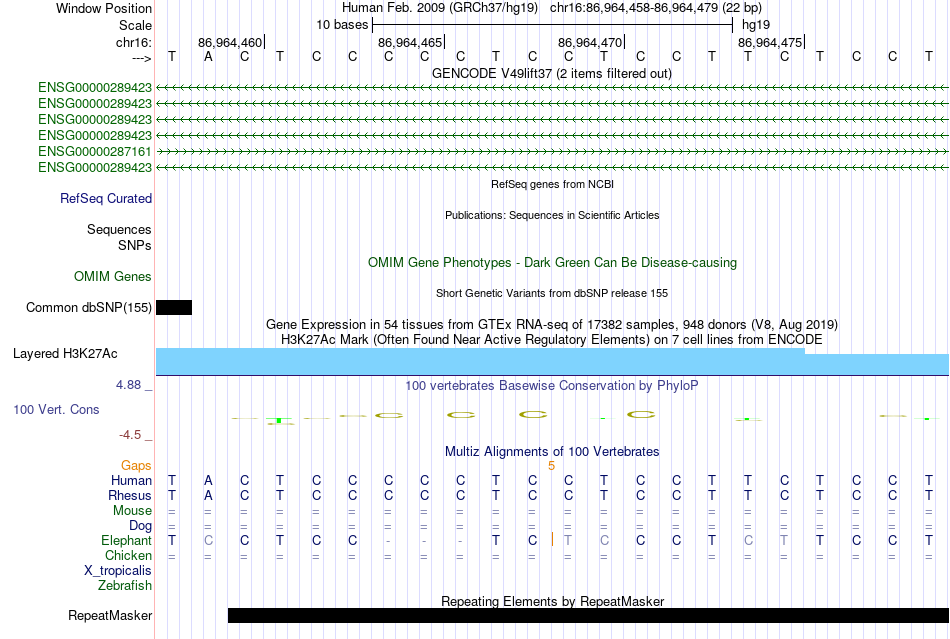Select the Elephant species label
This screenshot has width=950, height=639.
pyautogui.click(x=127, y=541)
